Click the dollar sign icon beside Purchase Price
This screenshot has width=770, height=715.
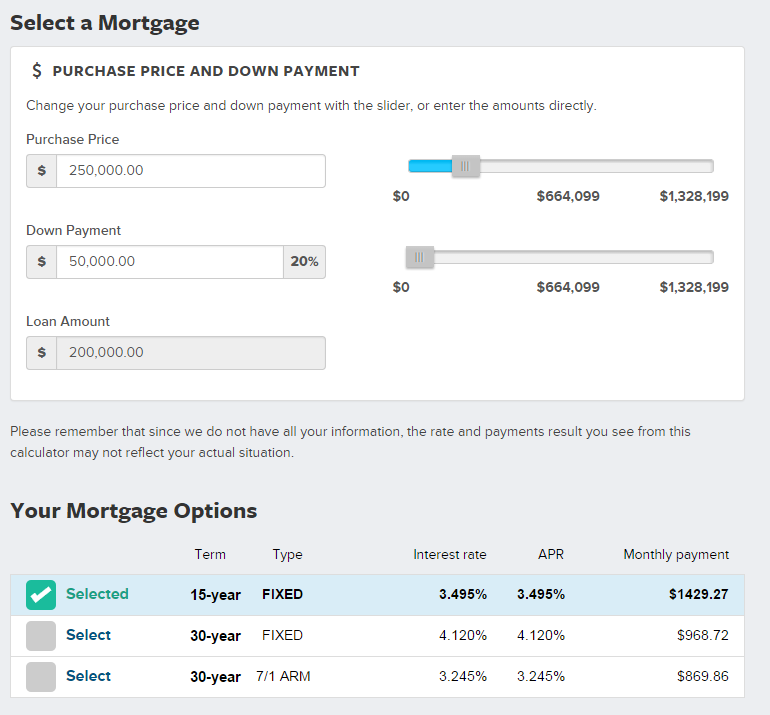tap(41, 171)
